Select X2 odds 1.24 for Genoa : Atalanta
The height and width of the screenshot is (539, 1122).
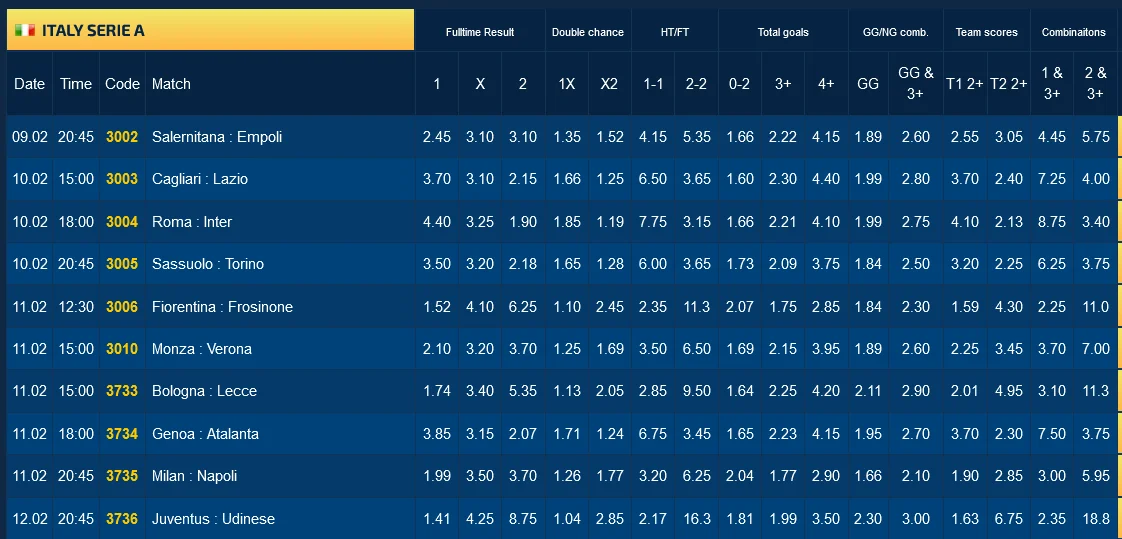pos(609,434)
